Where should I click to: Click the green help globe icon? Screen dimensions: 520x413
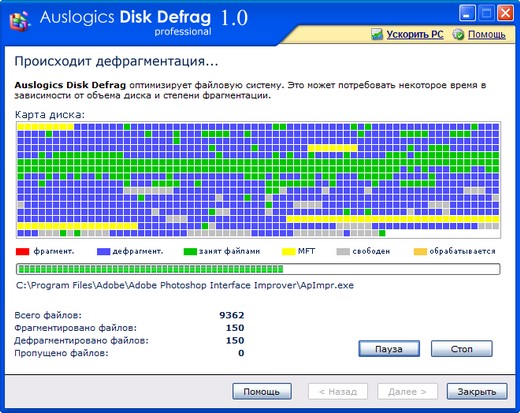458,34
